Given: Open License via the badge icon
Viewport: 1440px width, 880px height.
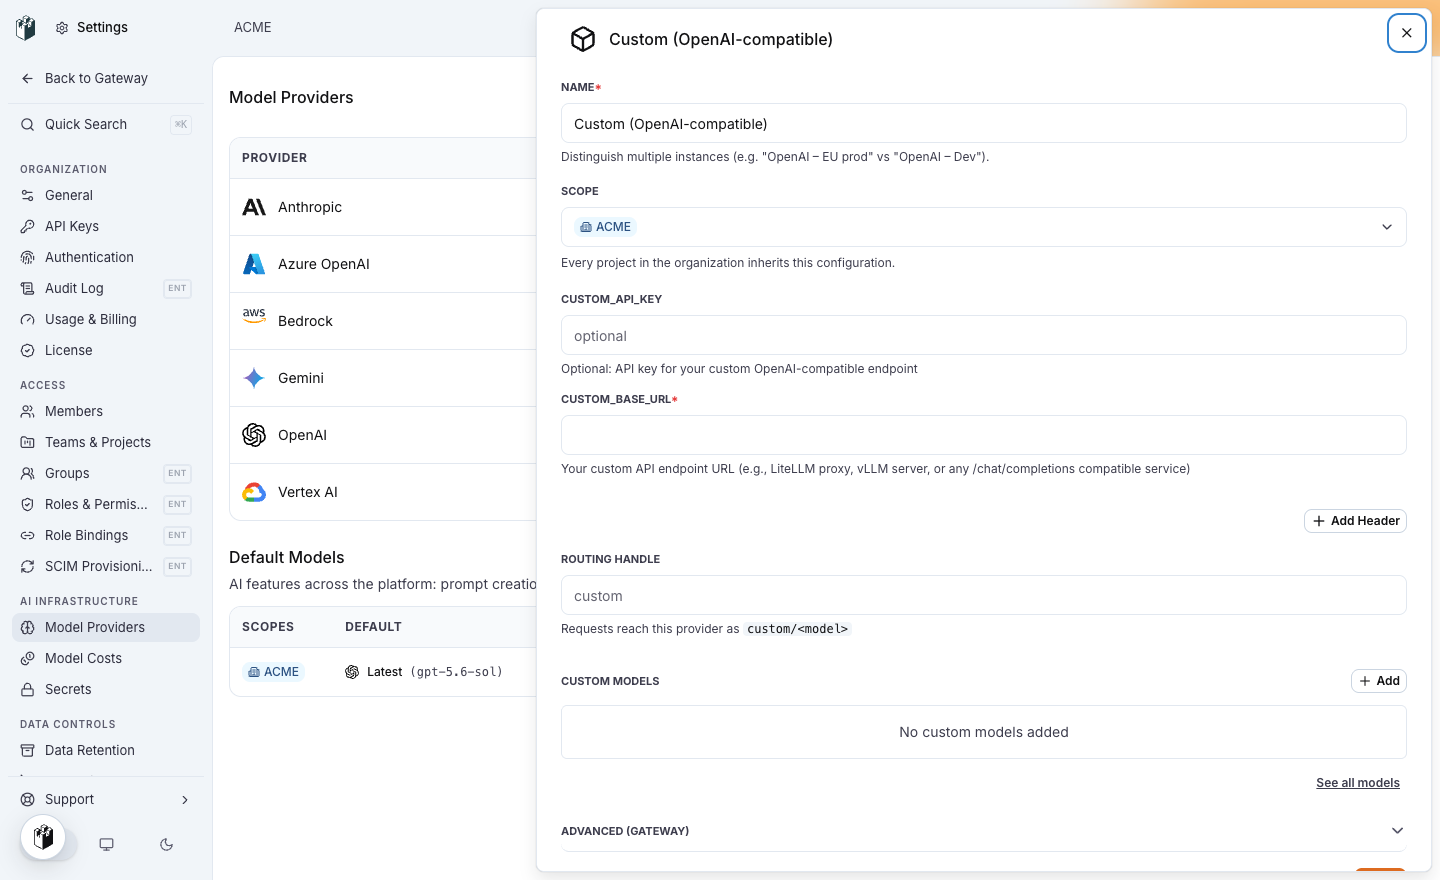Looking at the screenshot, I should [x=28, y=351].
